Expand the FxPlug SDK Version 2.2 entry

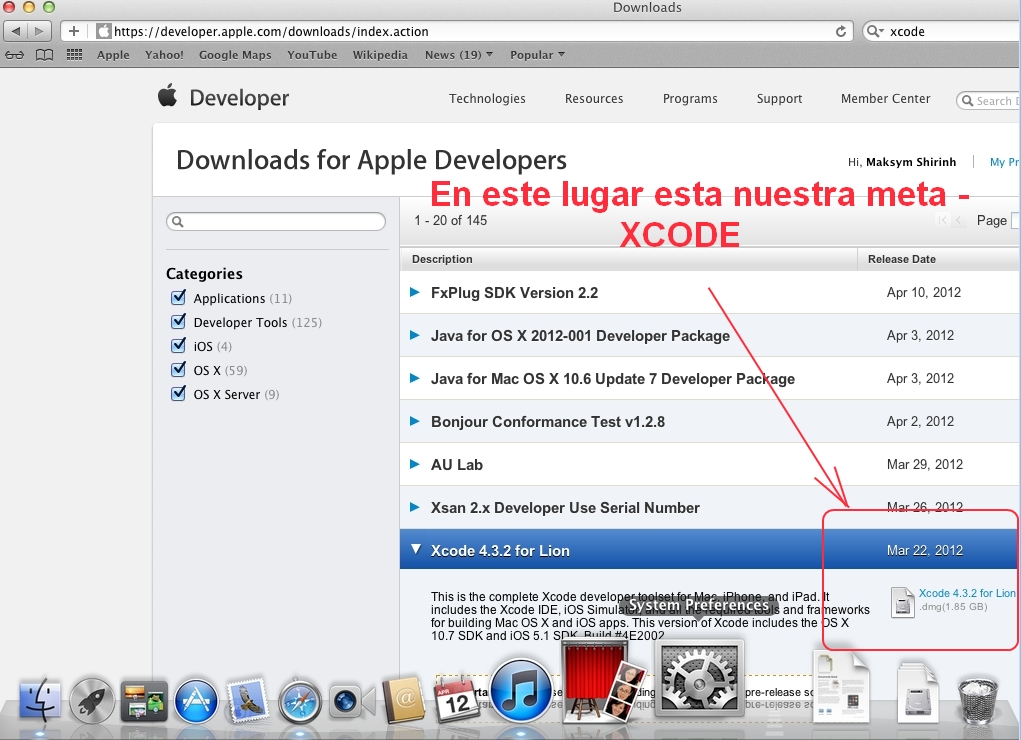(416, 292)
